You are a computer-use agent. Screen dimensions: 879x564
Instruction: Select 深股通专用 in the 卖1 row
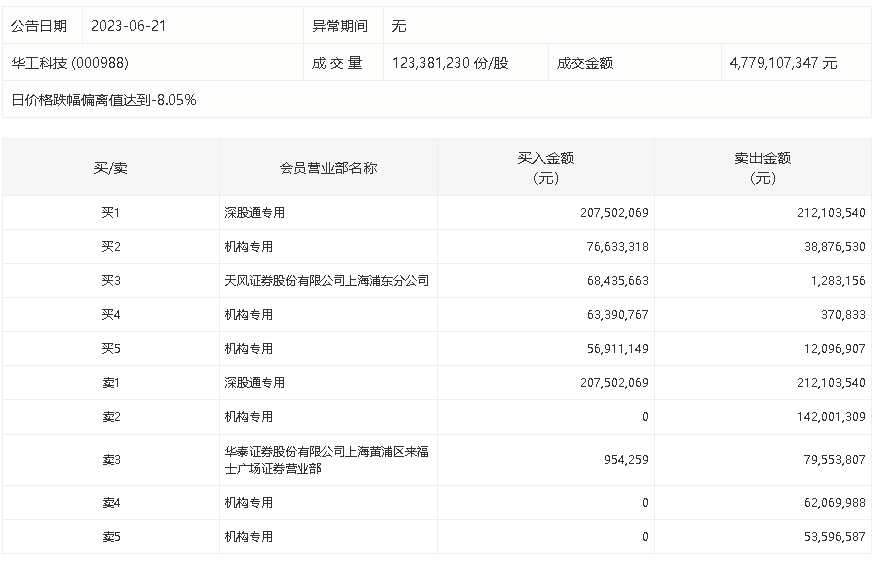[x=255, y=383]
